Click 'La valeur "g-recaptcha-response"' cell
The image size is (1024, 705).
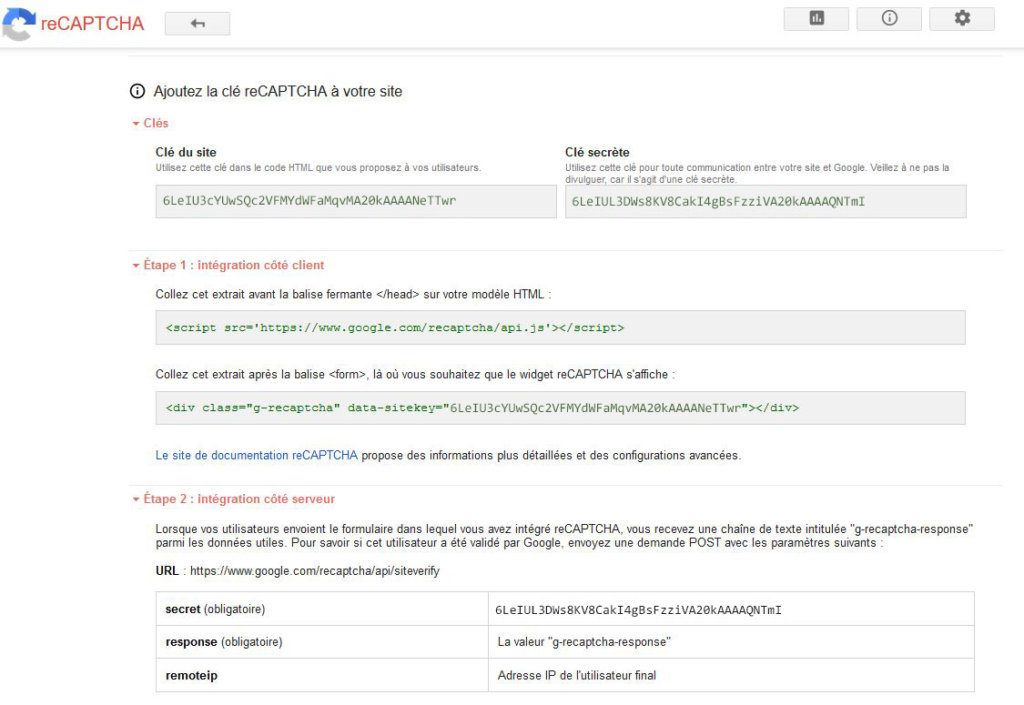[x=731, y=642]
